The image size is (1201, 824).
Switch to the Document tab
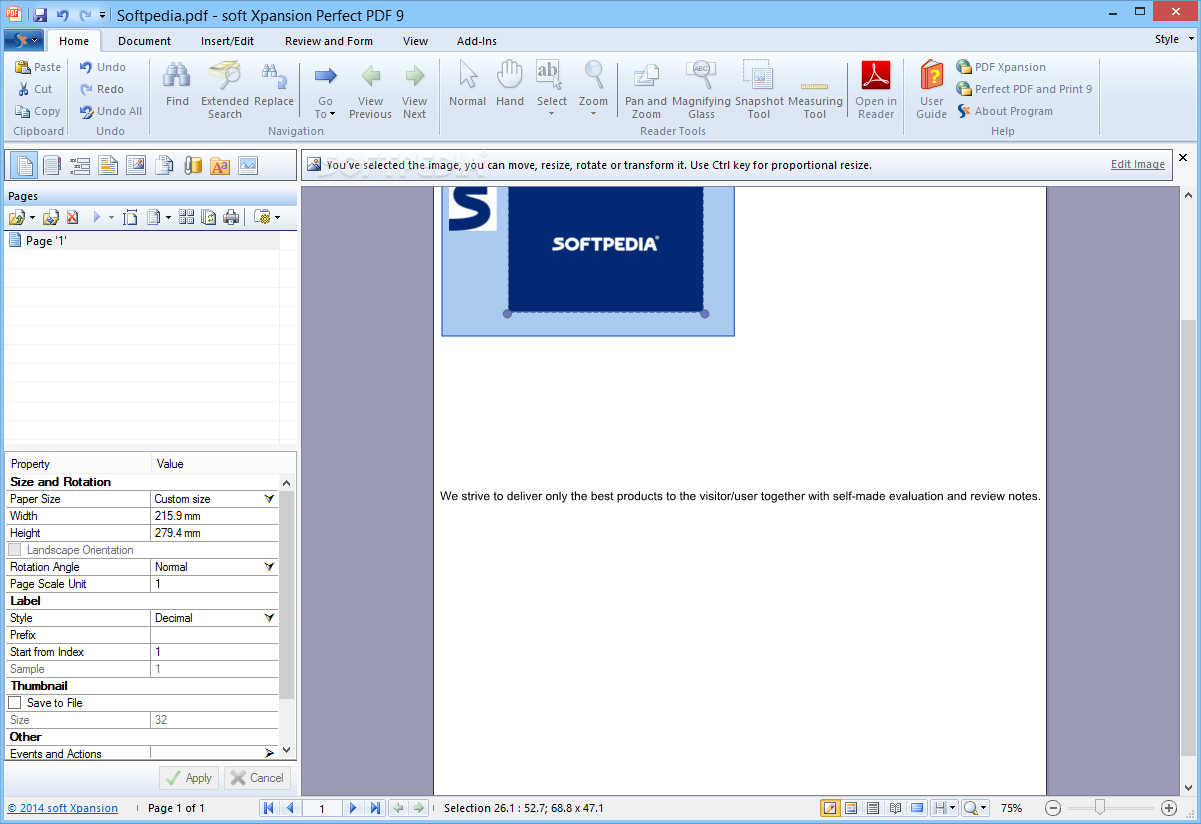point(144,41)
